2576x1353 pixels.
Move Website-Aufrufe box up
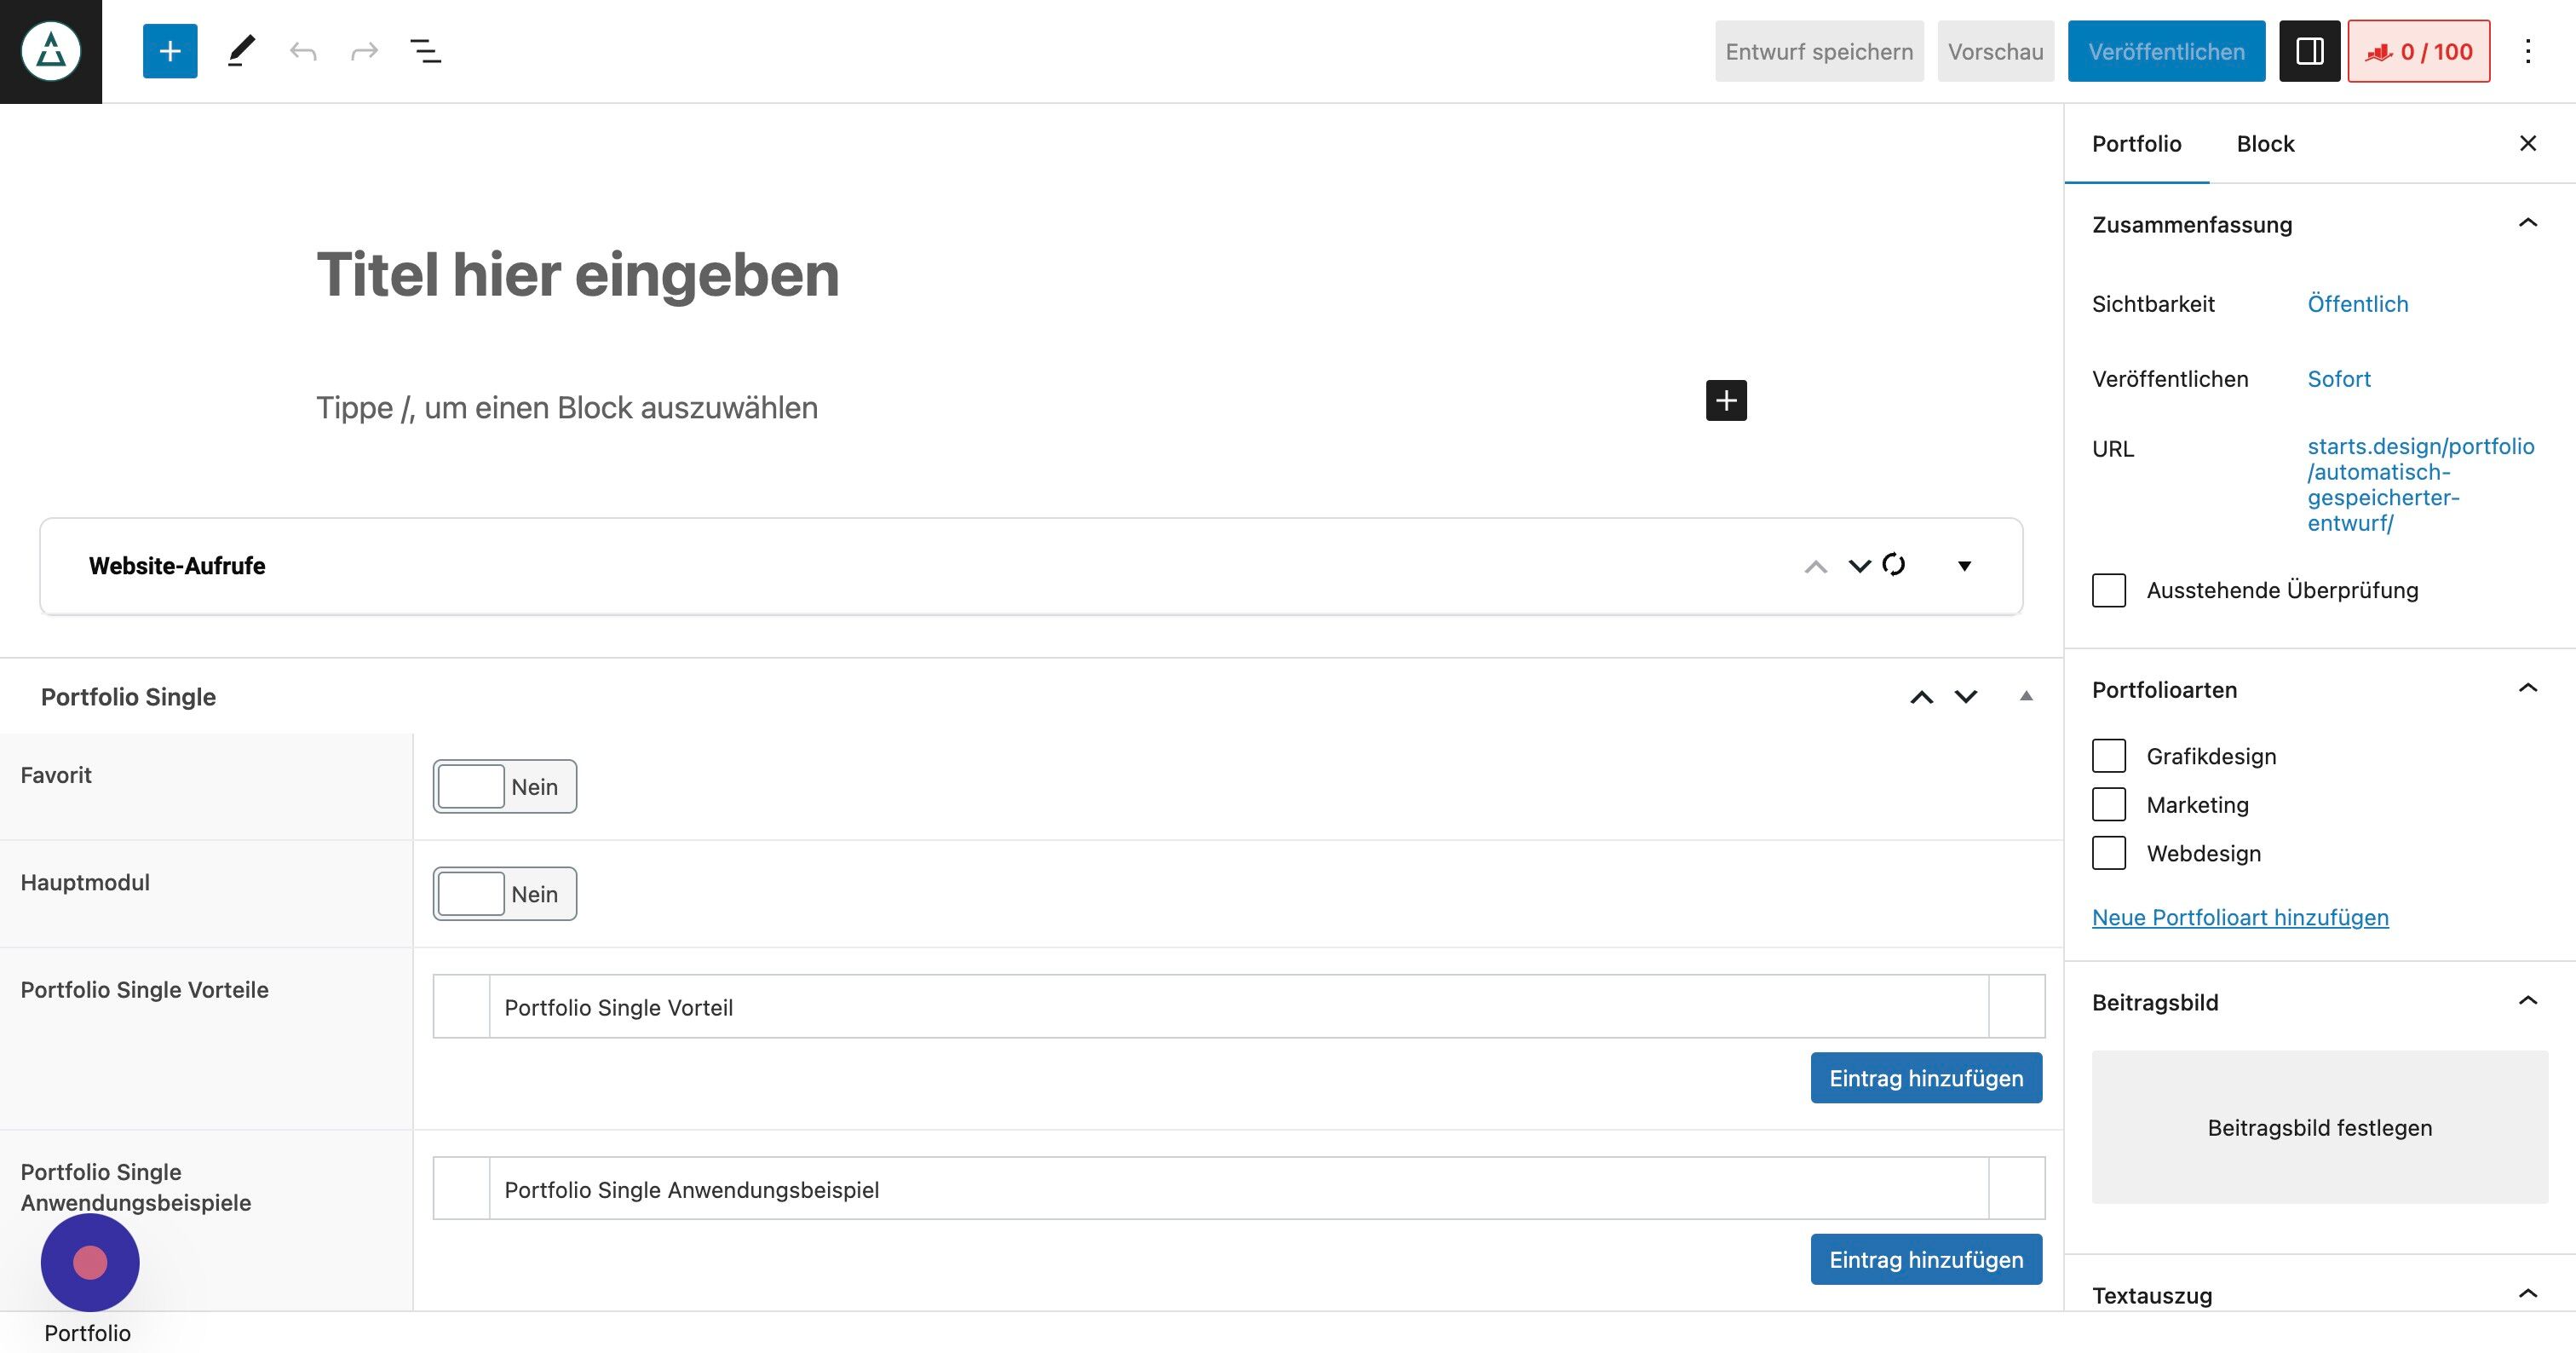pos(1815,566)
